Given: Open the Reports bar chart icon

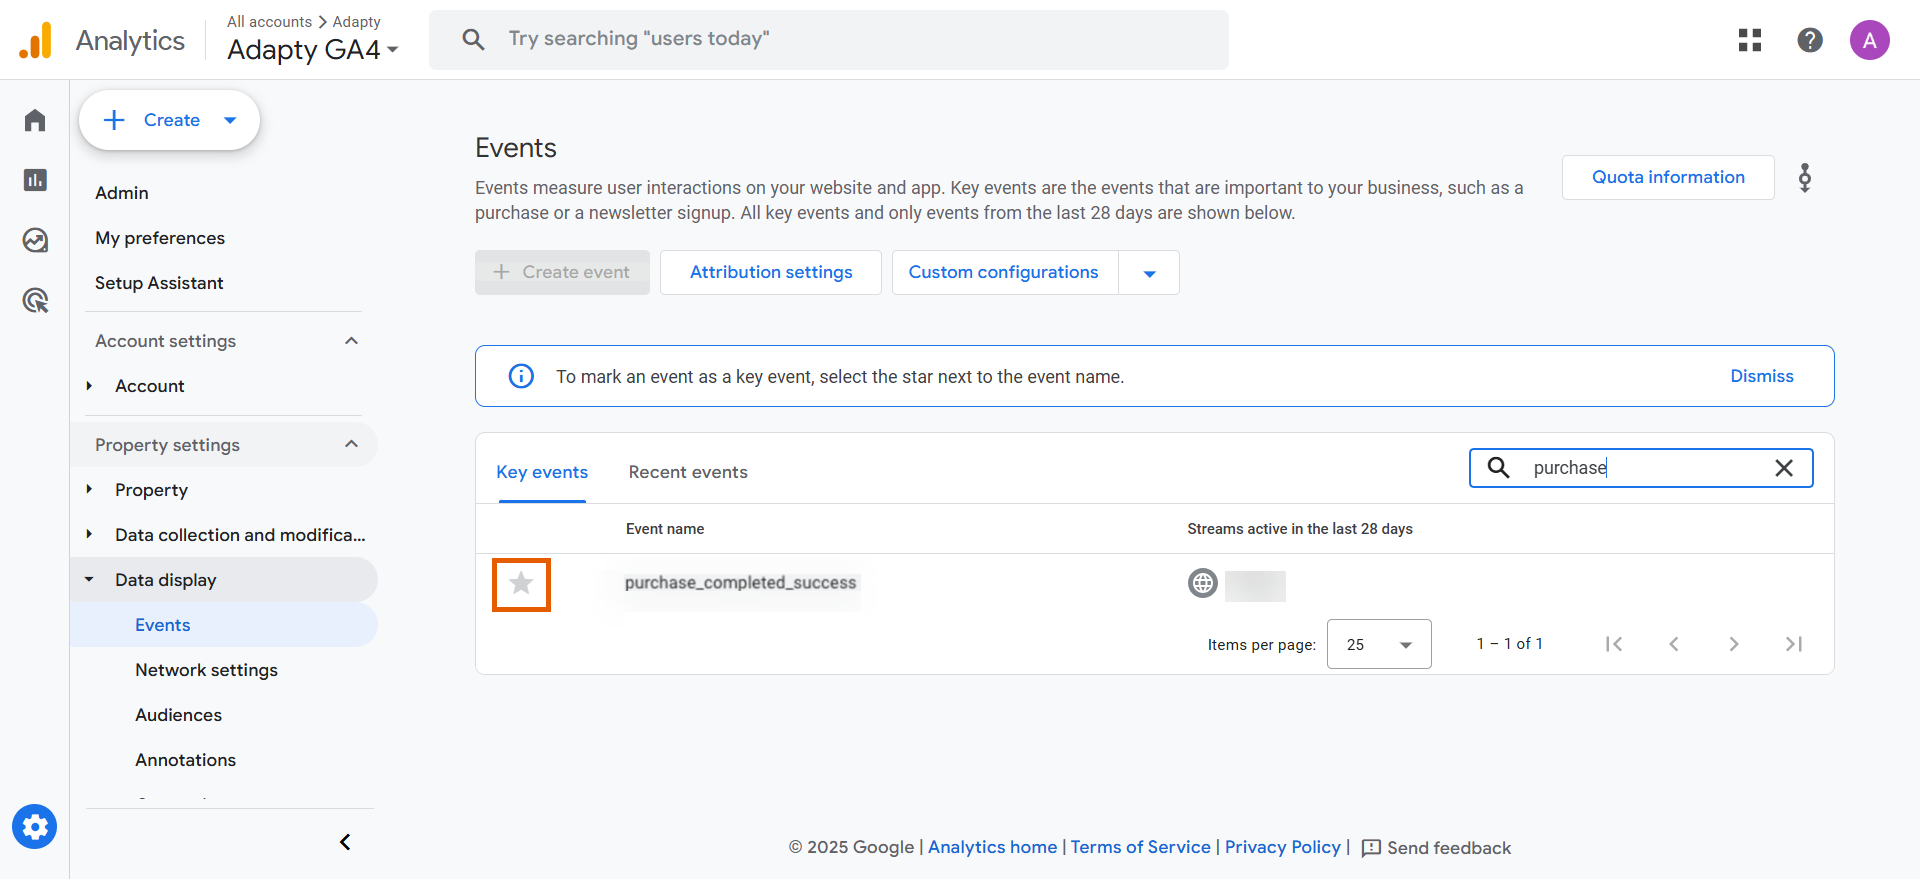Looking at the screenshot, I should [x=35, y=180].
